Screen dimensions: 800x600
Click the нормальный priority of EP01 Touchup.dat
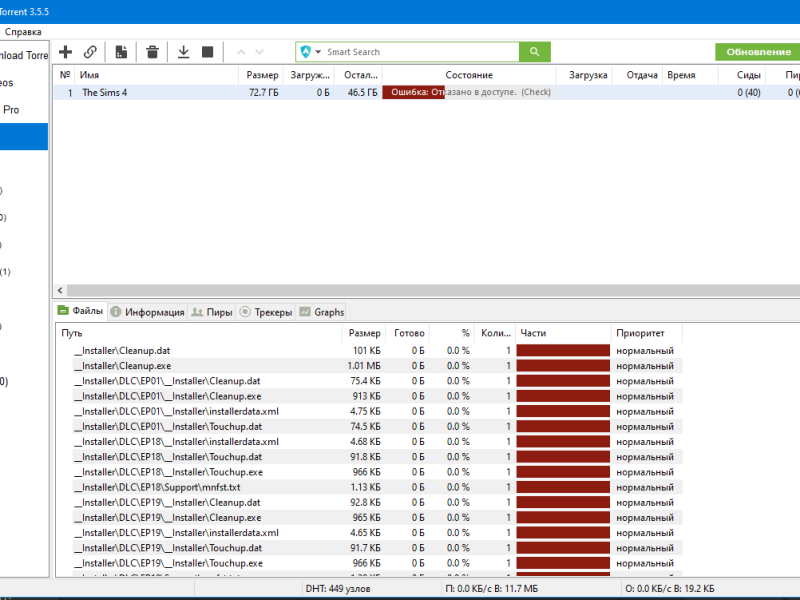click(x=645, y=427)
